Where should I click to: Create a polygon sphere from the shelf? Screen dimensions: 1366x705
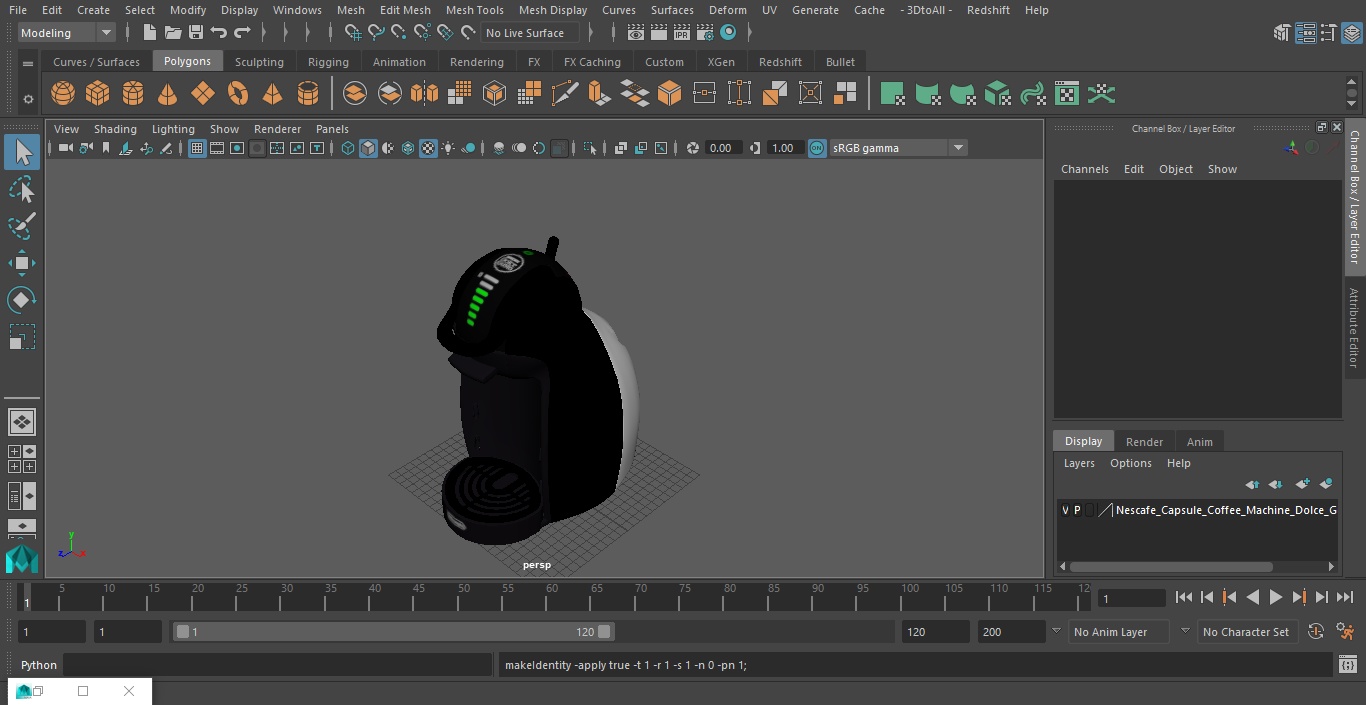point(63,94)
